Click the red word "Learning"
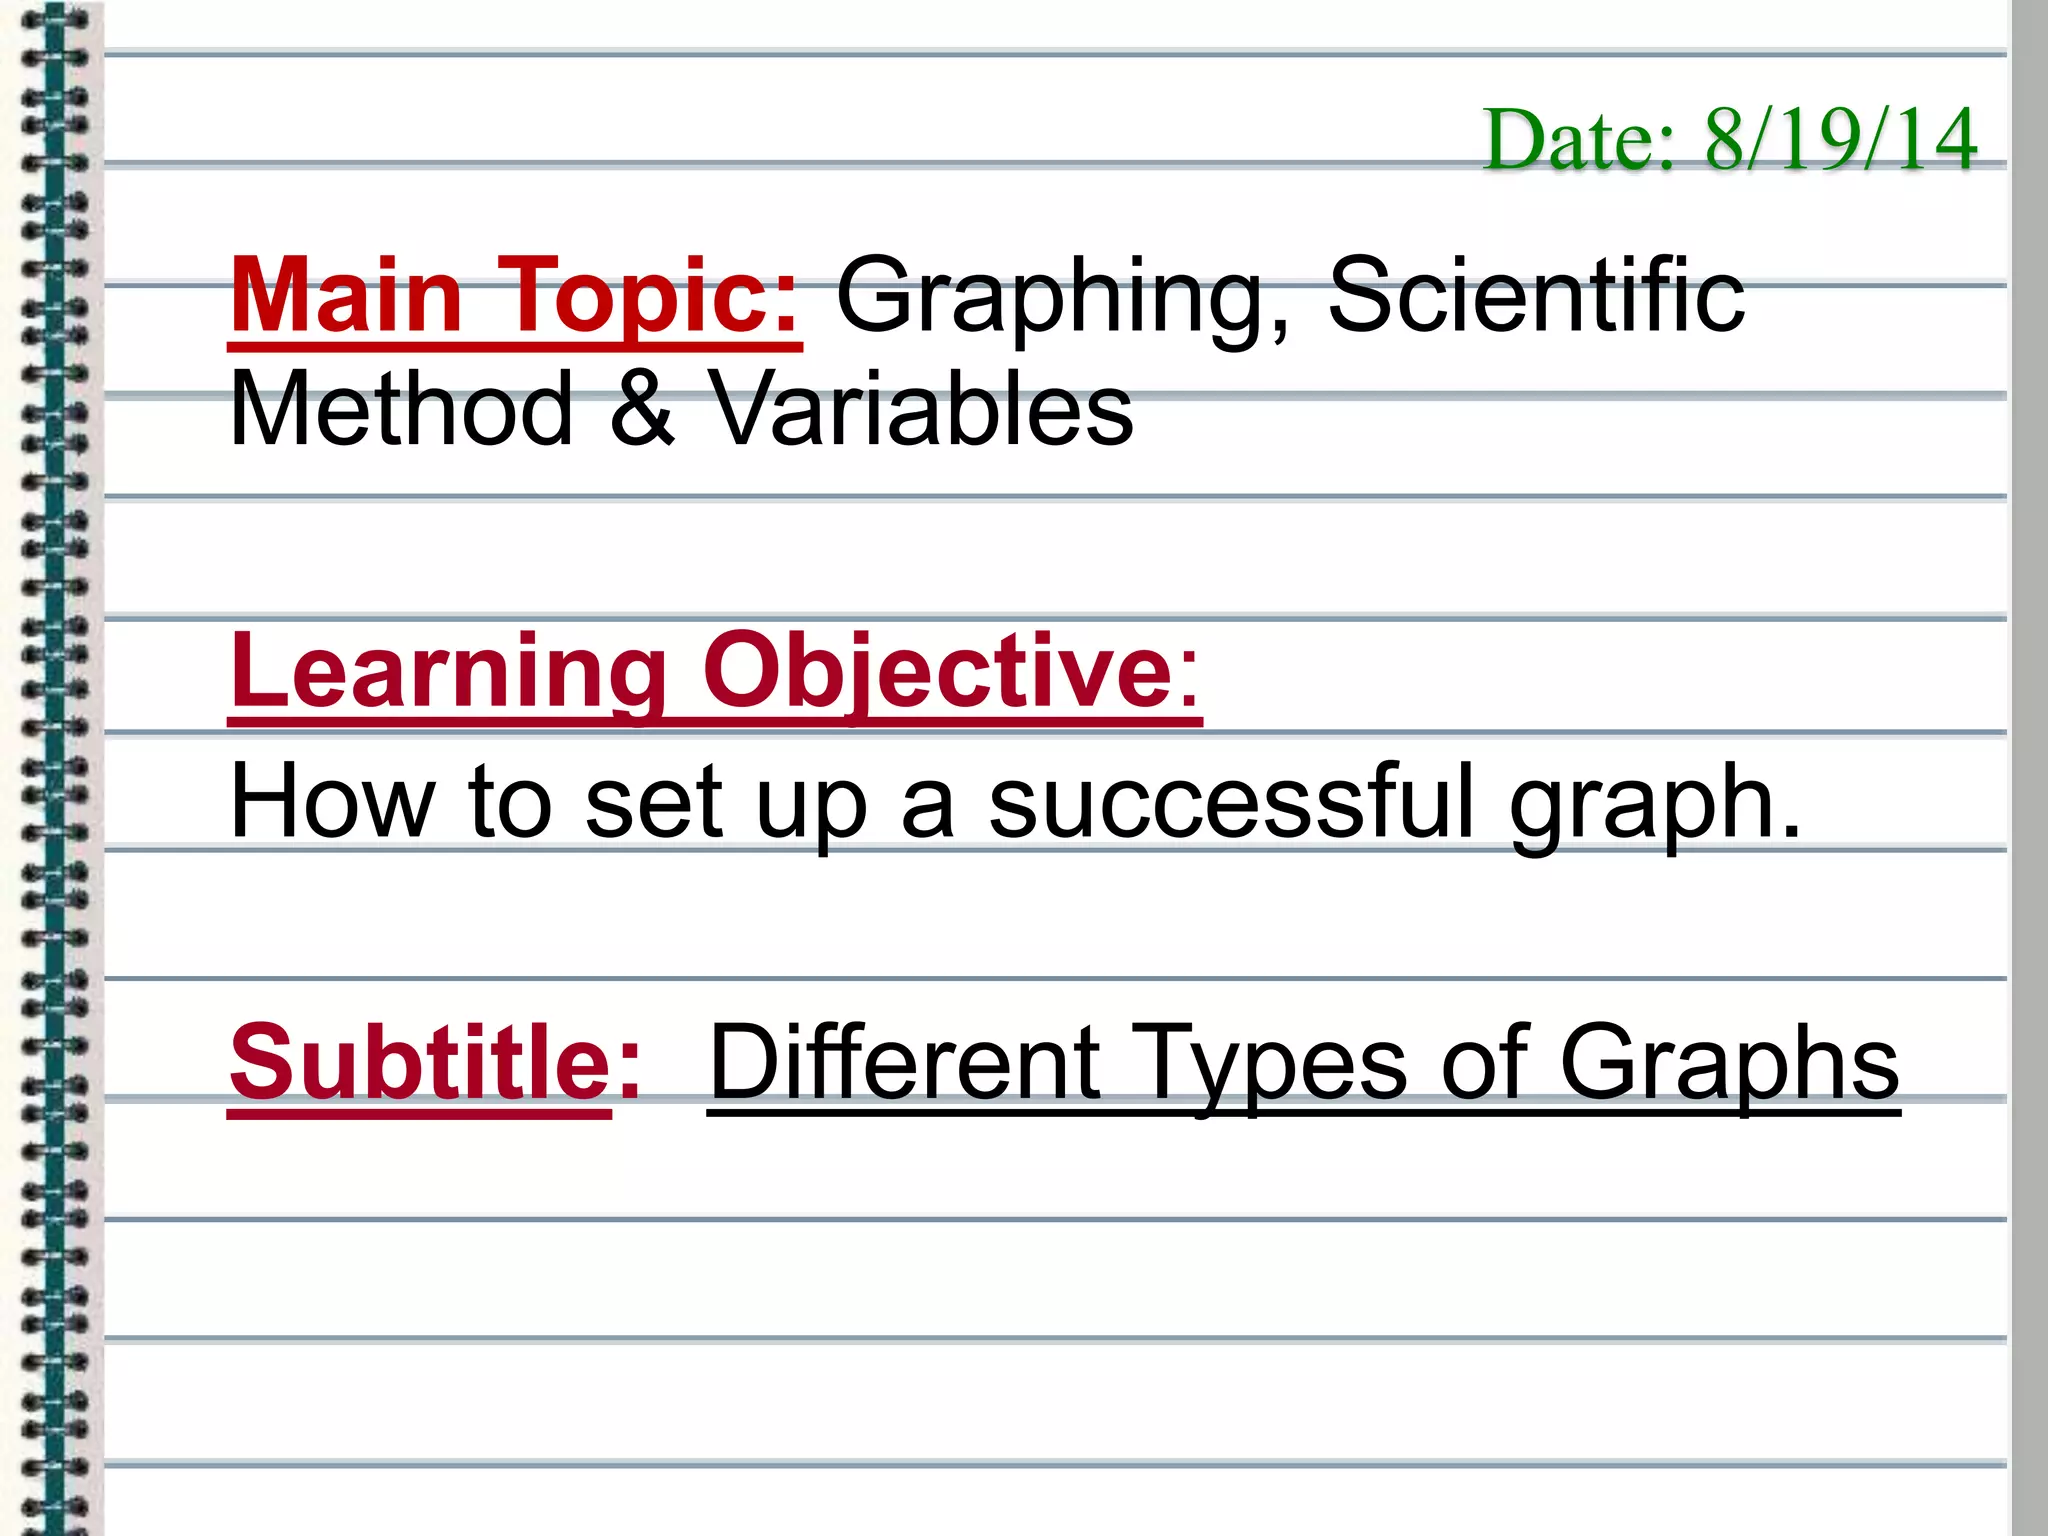The height and width of the screenshot is (1536, 2048). 448,672
